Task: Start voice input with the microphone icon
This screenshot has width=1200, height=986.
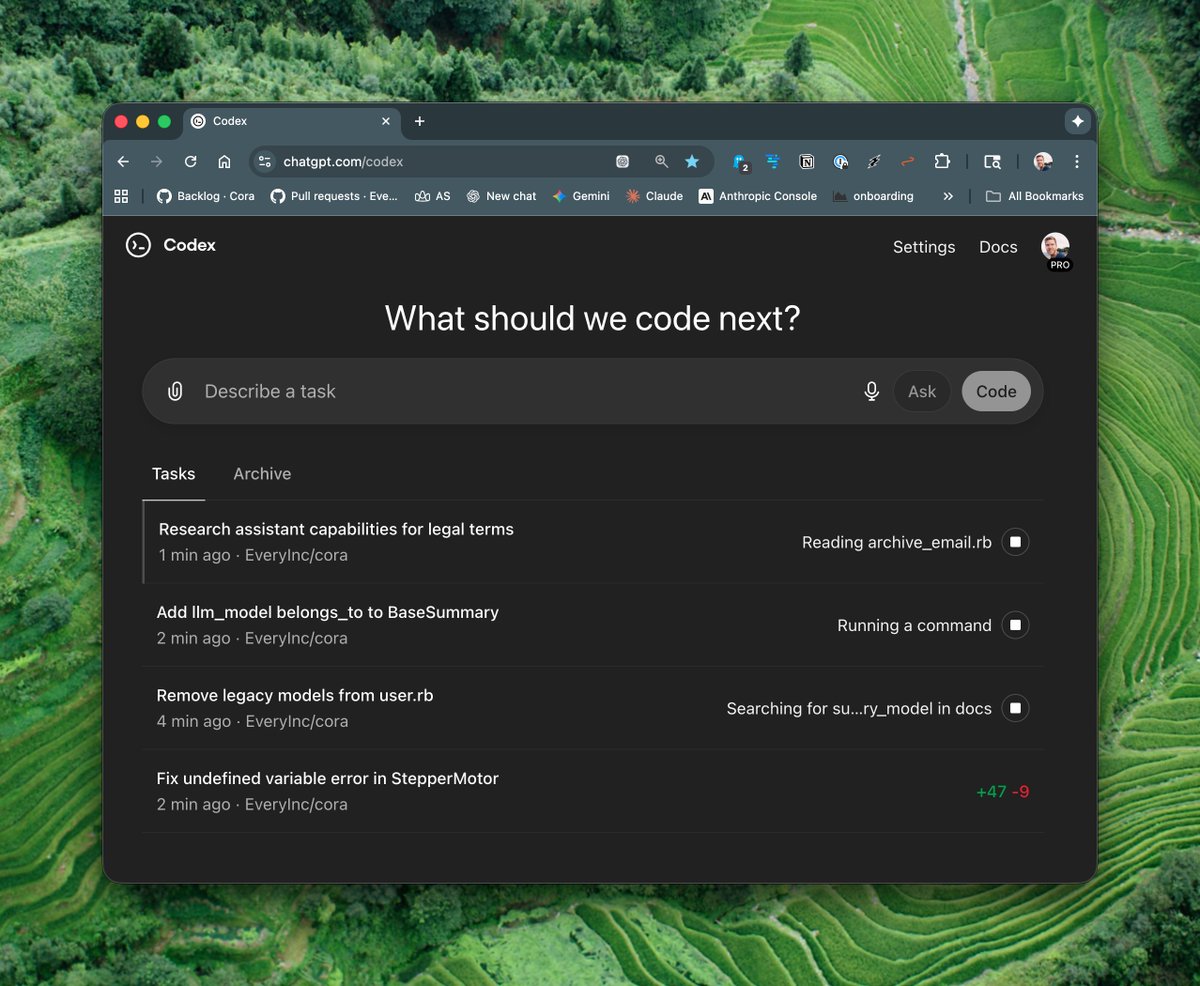Action: (x=871, y=391)
